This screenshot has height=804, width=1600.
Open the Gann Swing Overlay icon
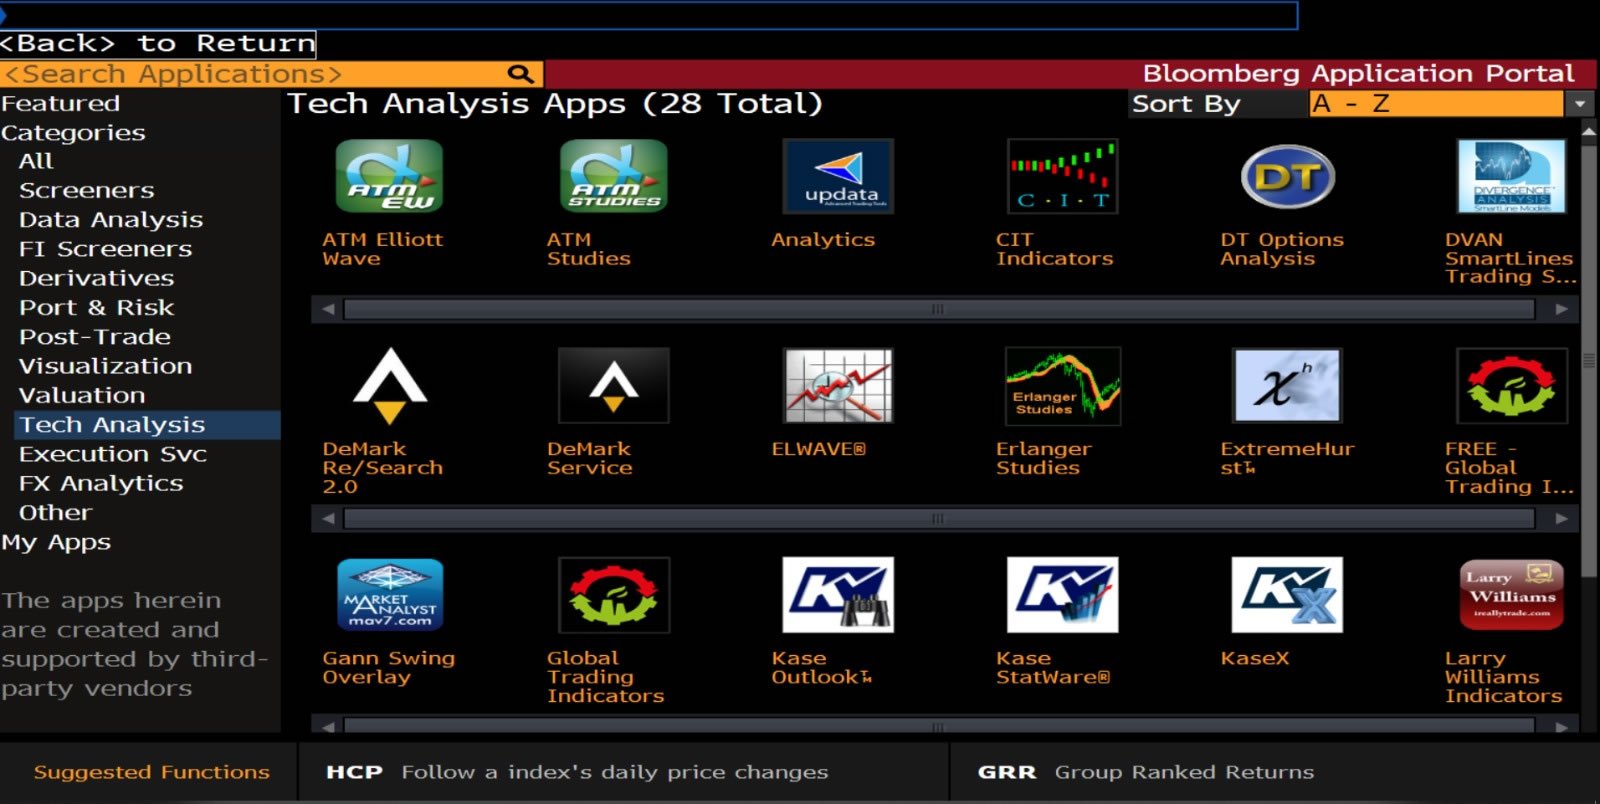point(389,595)
